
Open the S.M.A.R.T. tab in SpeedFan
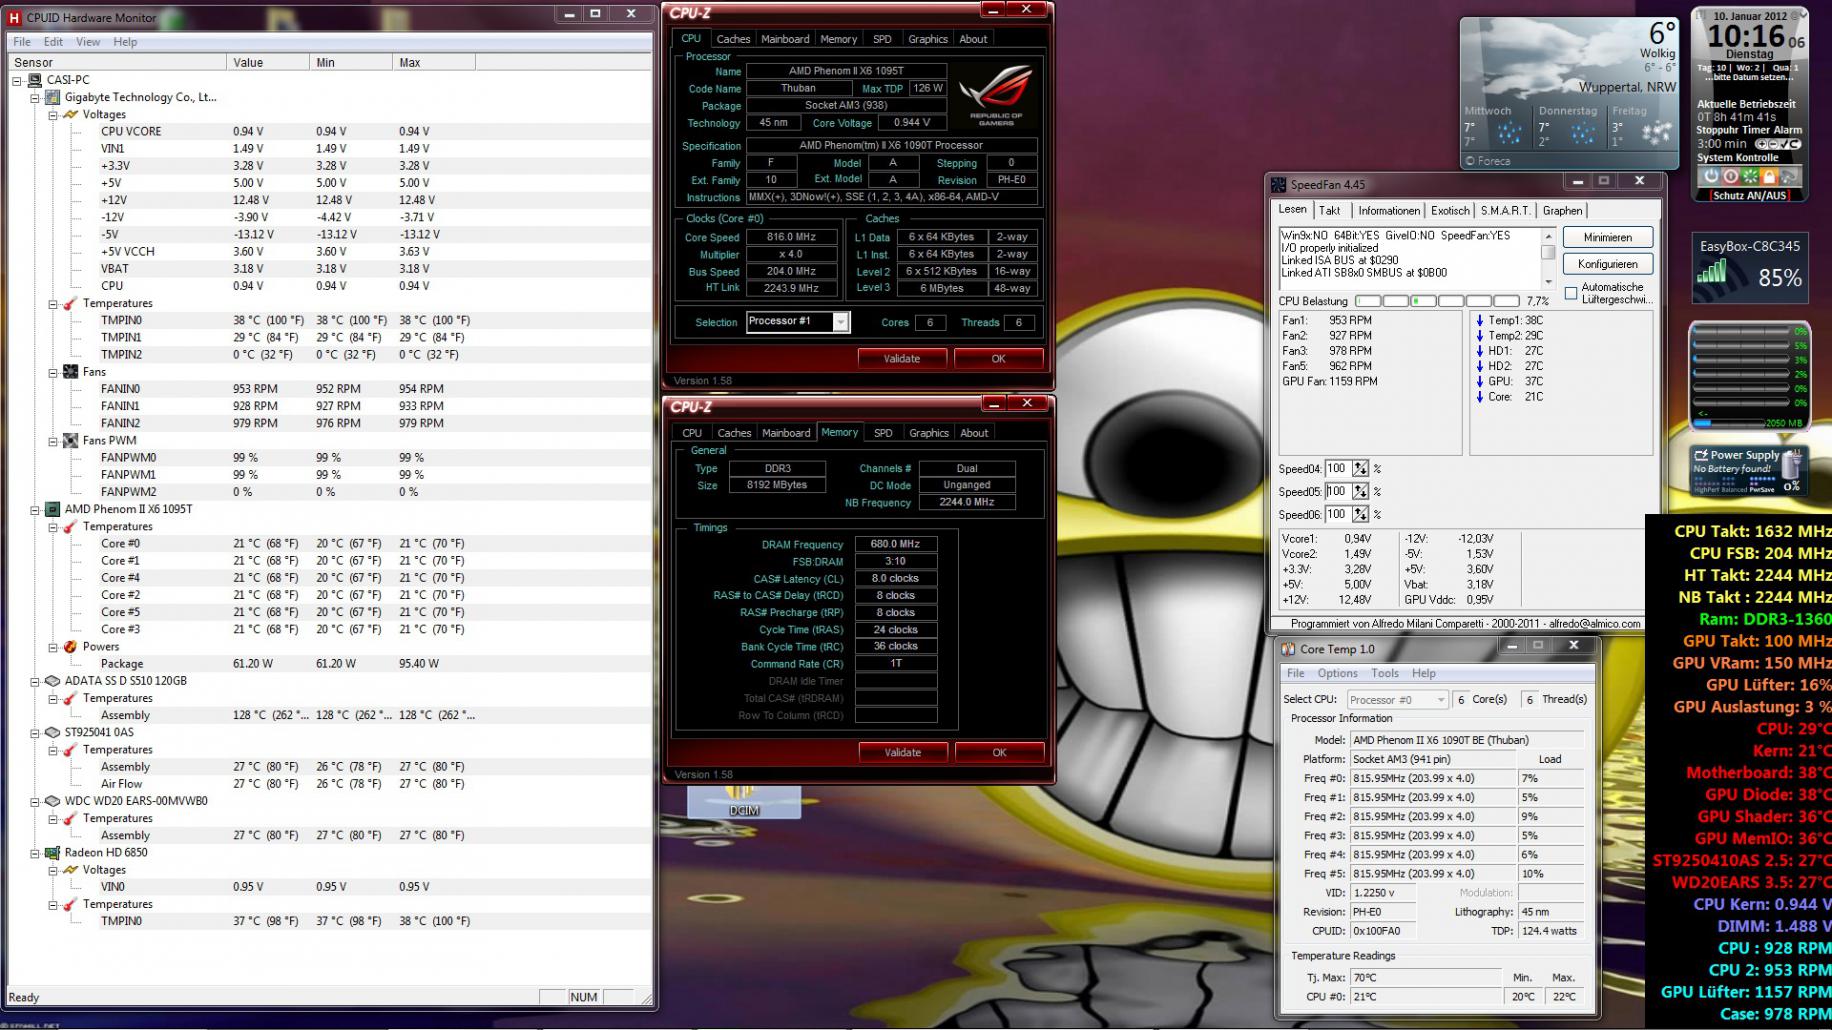coord(1505,211)
